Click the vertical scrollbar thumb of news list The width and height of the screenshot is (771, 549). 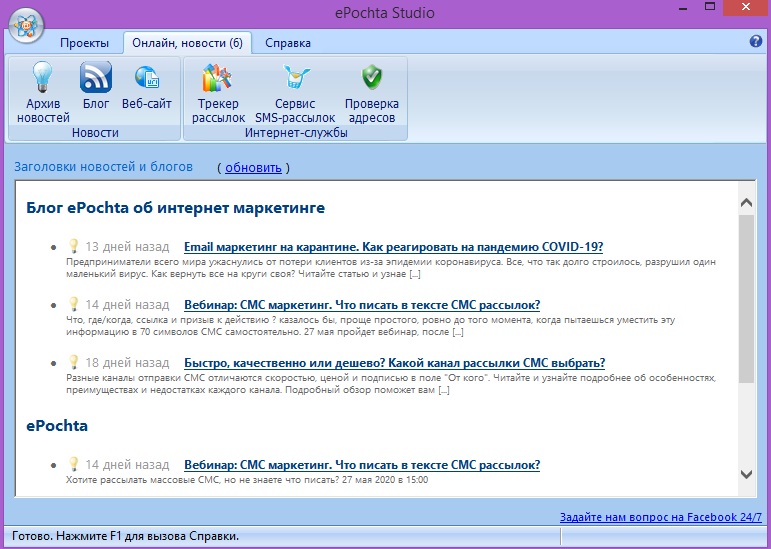(x=746, y=299)
